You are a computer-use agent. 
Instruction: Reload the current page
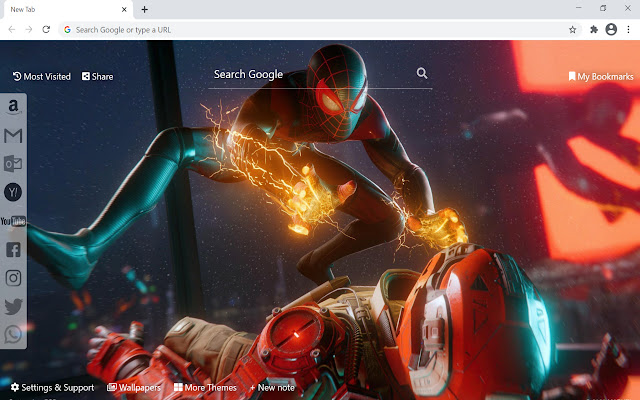tap(46, 29)
